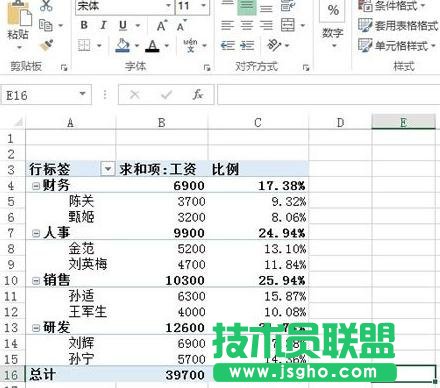Open the Name Box dropdown arrow
Screen dimensions: 440x388
tap(82, 94)
